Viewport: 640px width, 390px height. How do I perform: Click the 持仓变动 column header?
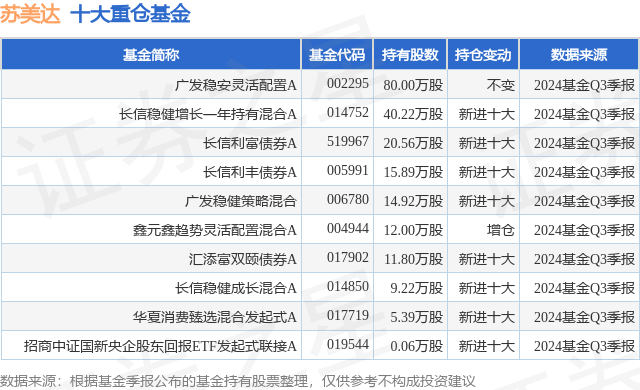point(483,55)
